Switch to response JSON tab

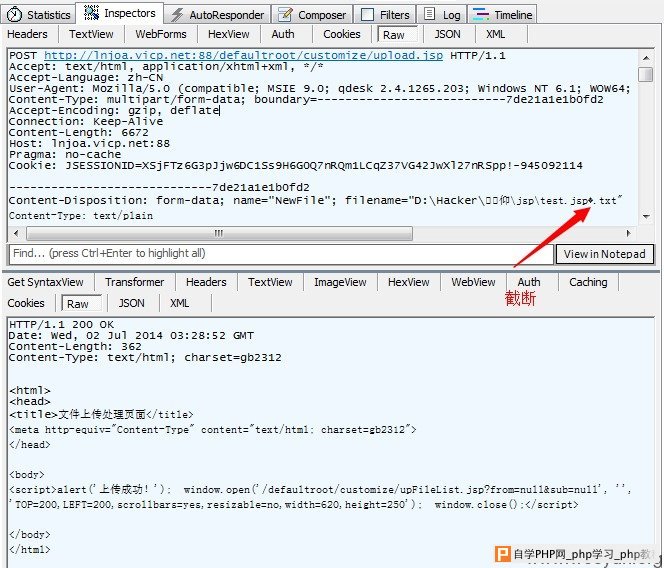pos(132,303)
